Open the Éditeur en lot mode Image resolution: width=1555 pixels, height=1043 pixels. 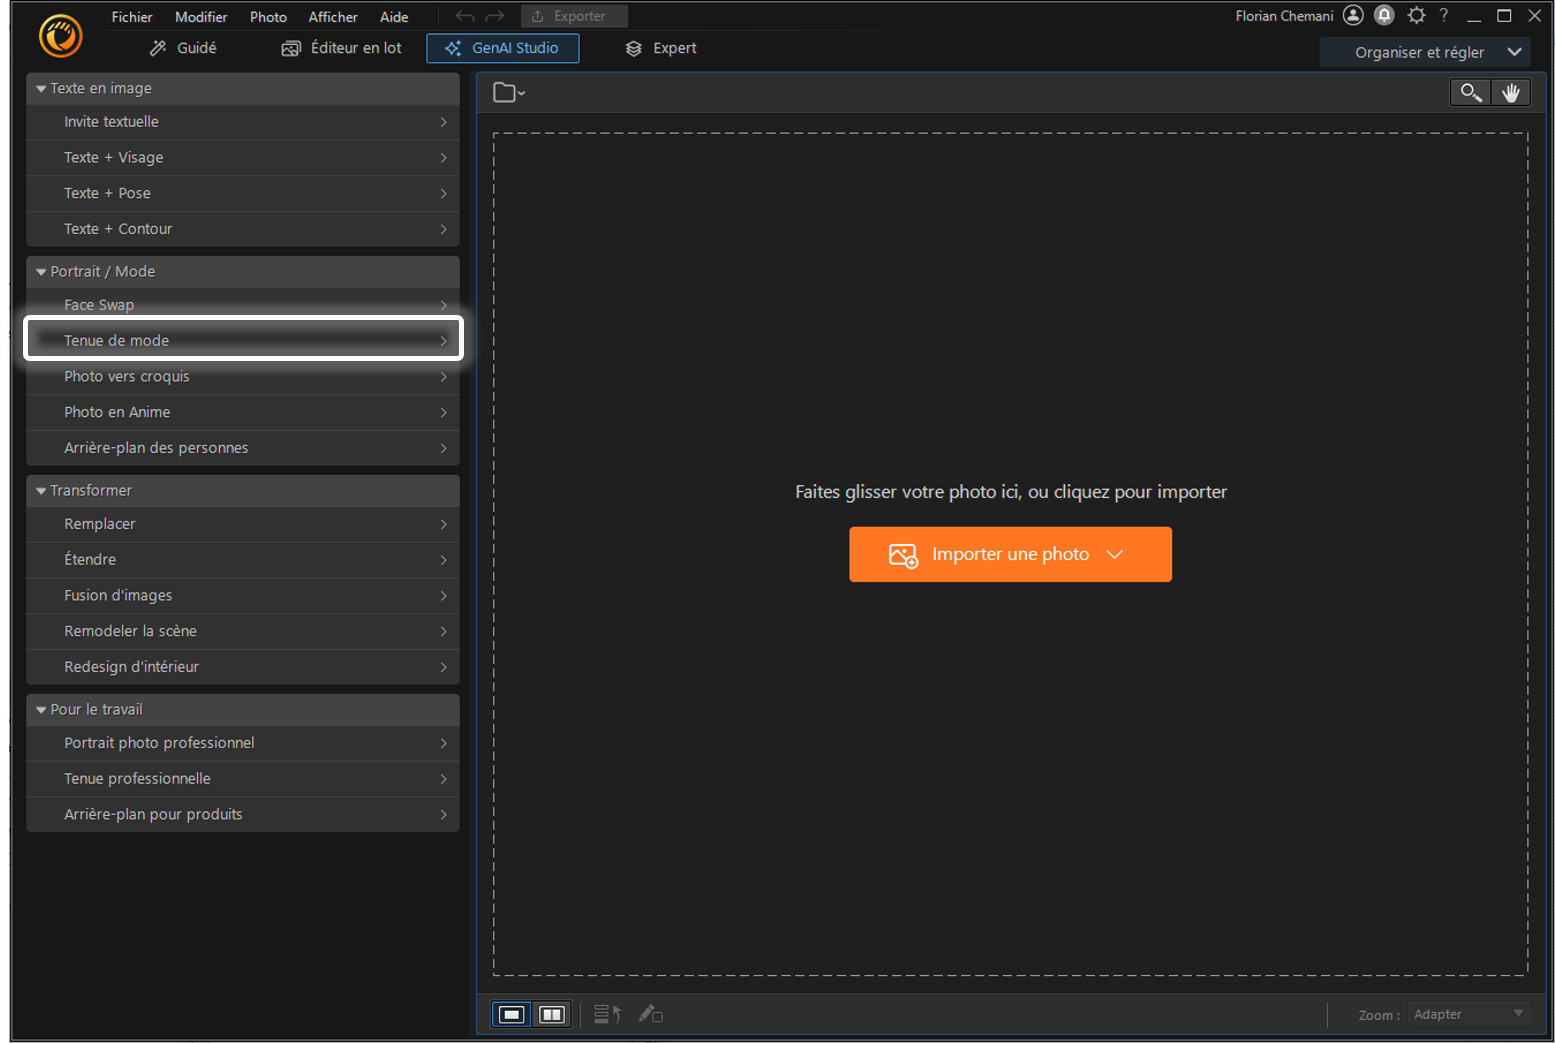pos(342,48)
